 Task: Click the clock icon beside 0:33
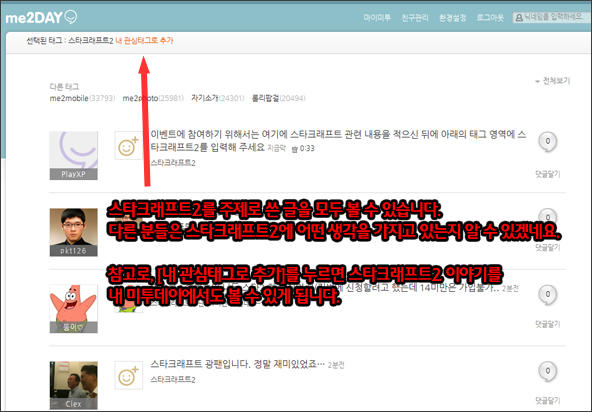(295, 149)
